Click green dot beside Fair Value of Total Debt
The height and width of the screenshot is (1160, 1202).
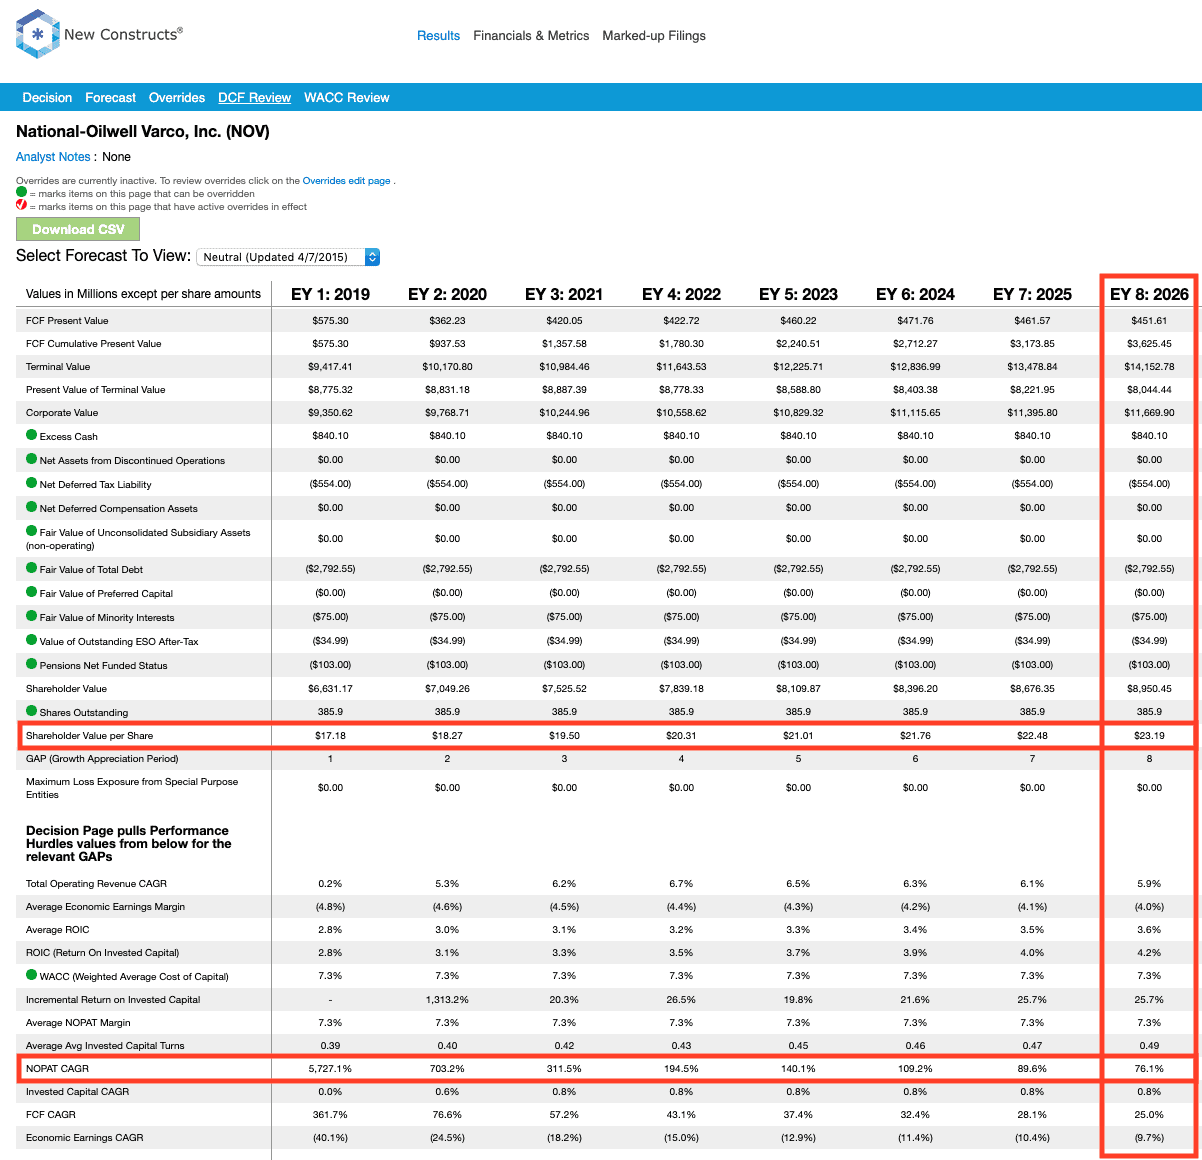(32, 568)
